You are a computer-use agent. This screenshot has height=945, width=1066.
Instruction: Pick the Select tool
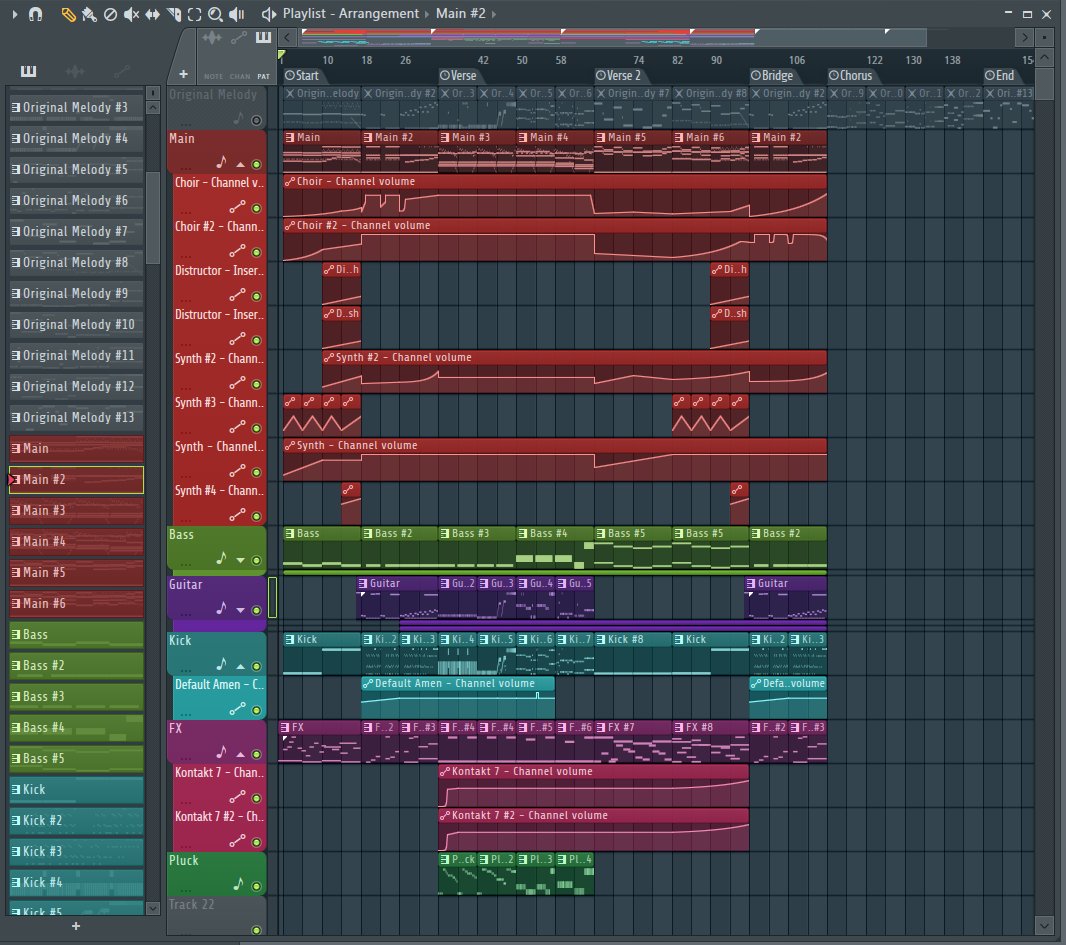click(194, 14)
